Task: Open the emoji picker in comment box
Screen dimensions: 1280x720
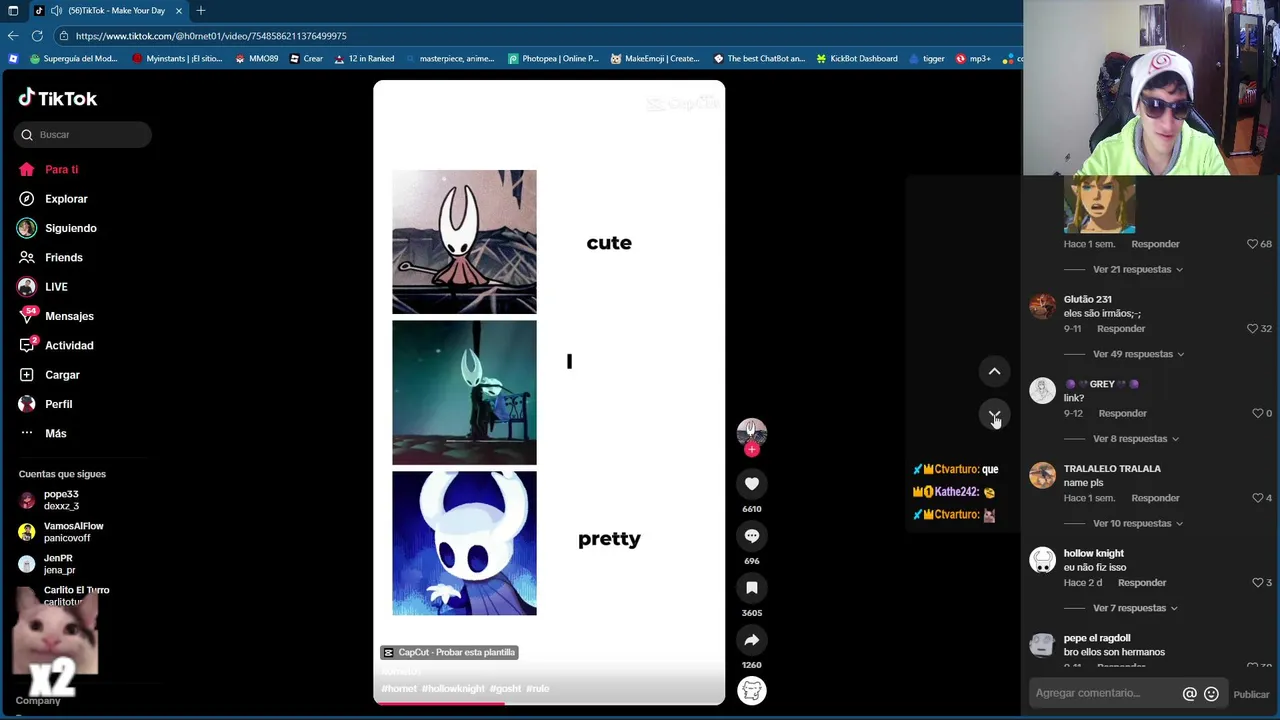Action: [x=1211, y=694]
